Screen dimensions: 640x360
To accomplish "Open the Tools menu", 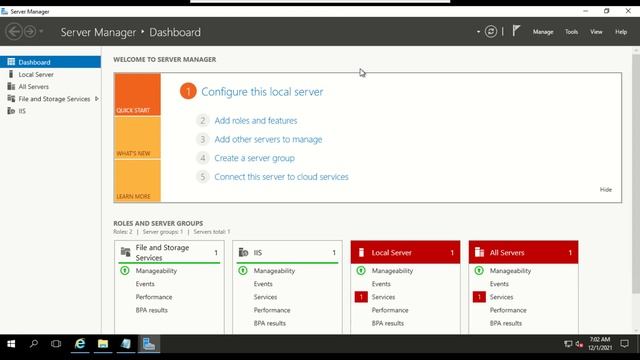I will coord(571,32).
